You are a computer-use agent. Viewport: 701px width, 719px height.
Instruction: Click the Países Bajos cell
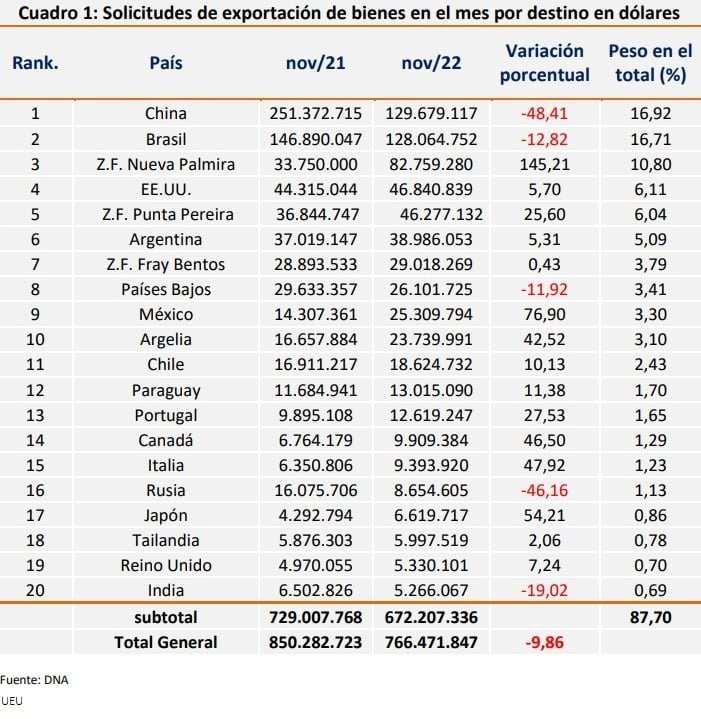click(166, 289)
